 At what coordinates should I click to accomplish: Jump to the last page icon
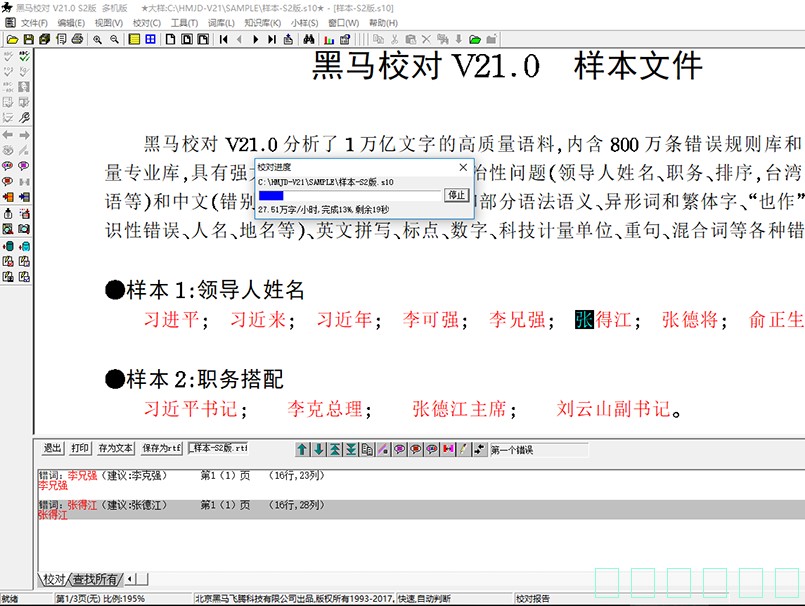(x=272, y=40)
